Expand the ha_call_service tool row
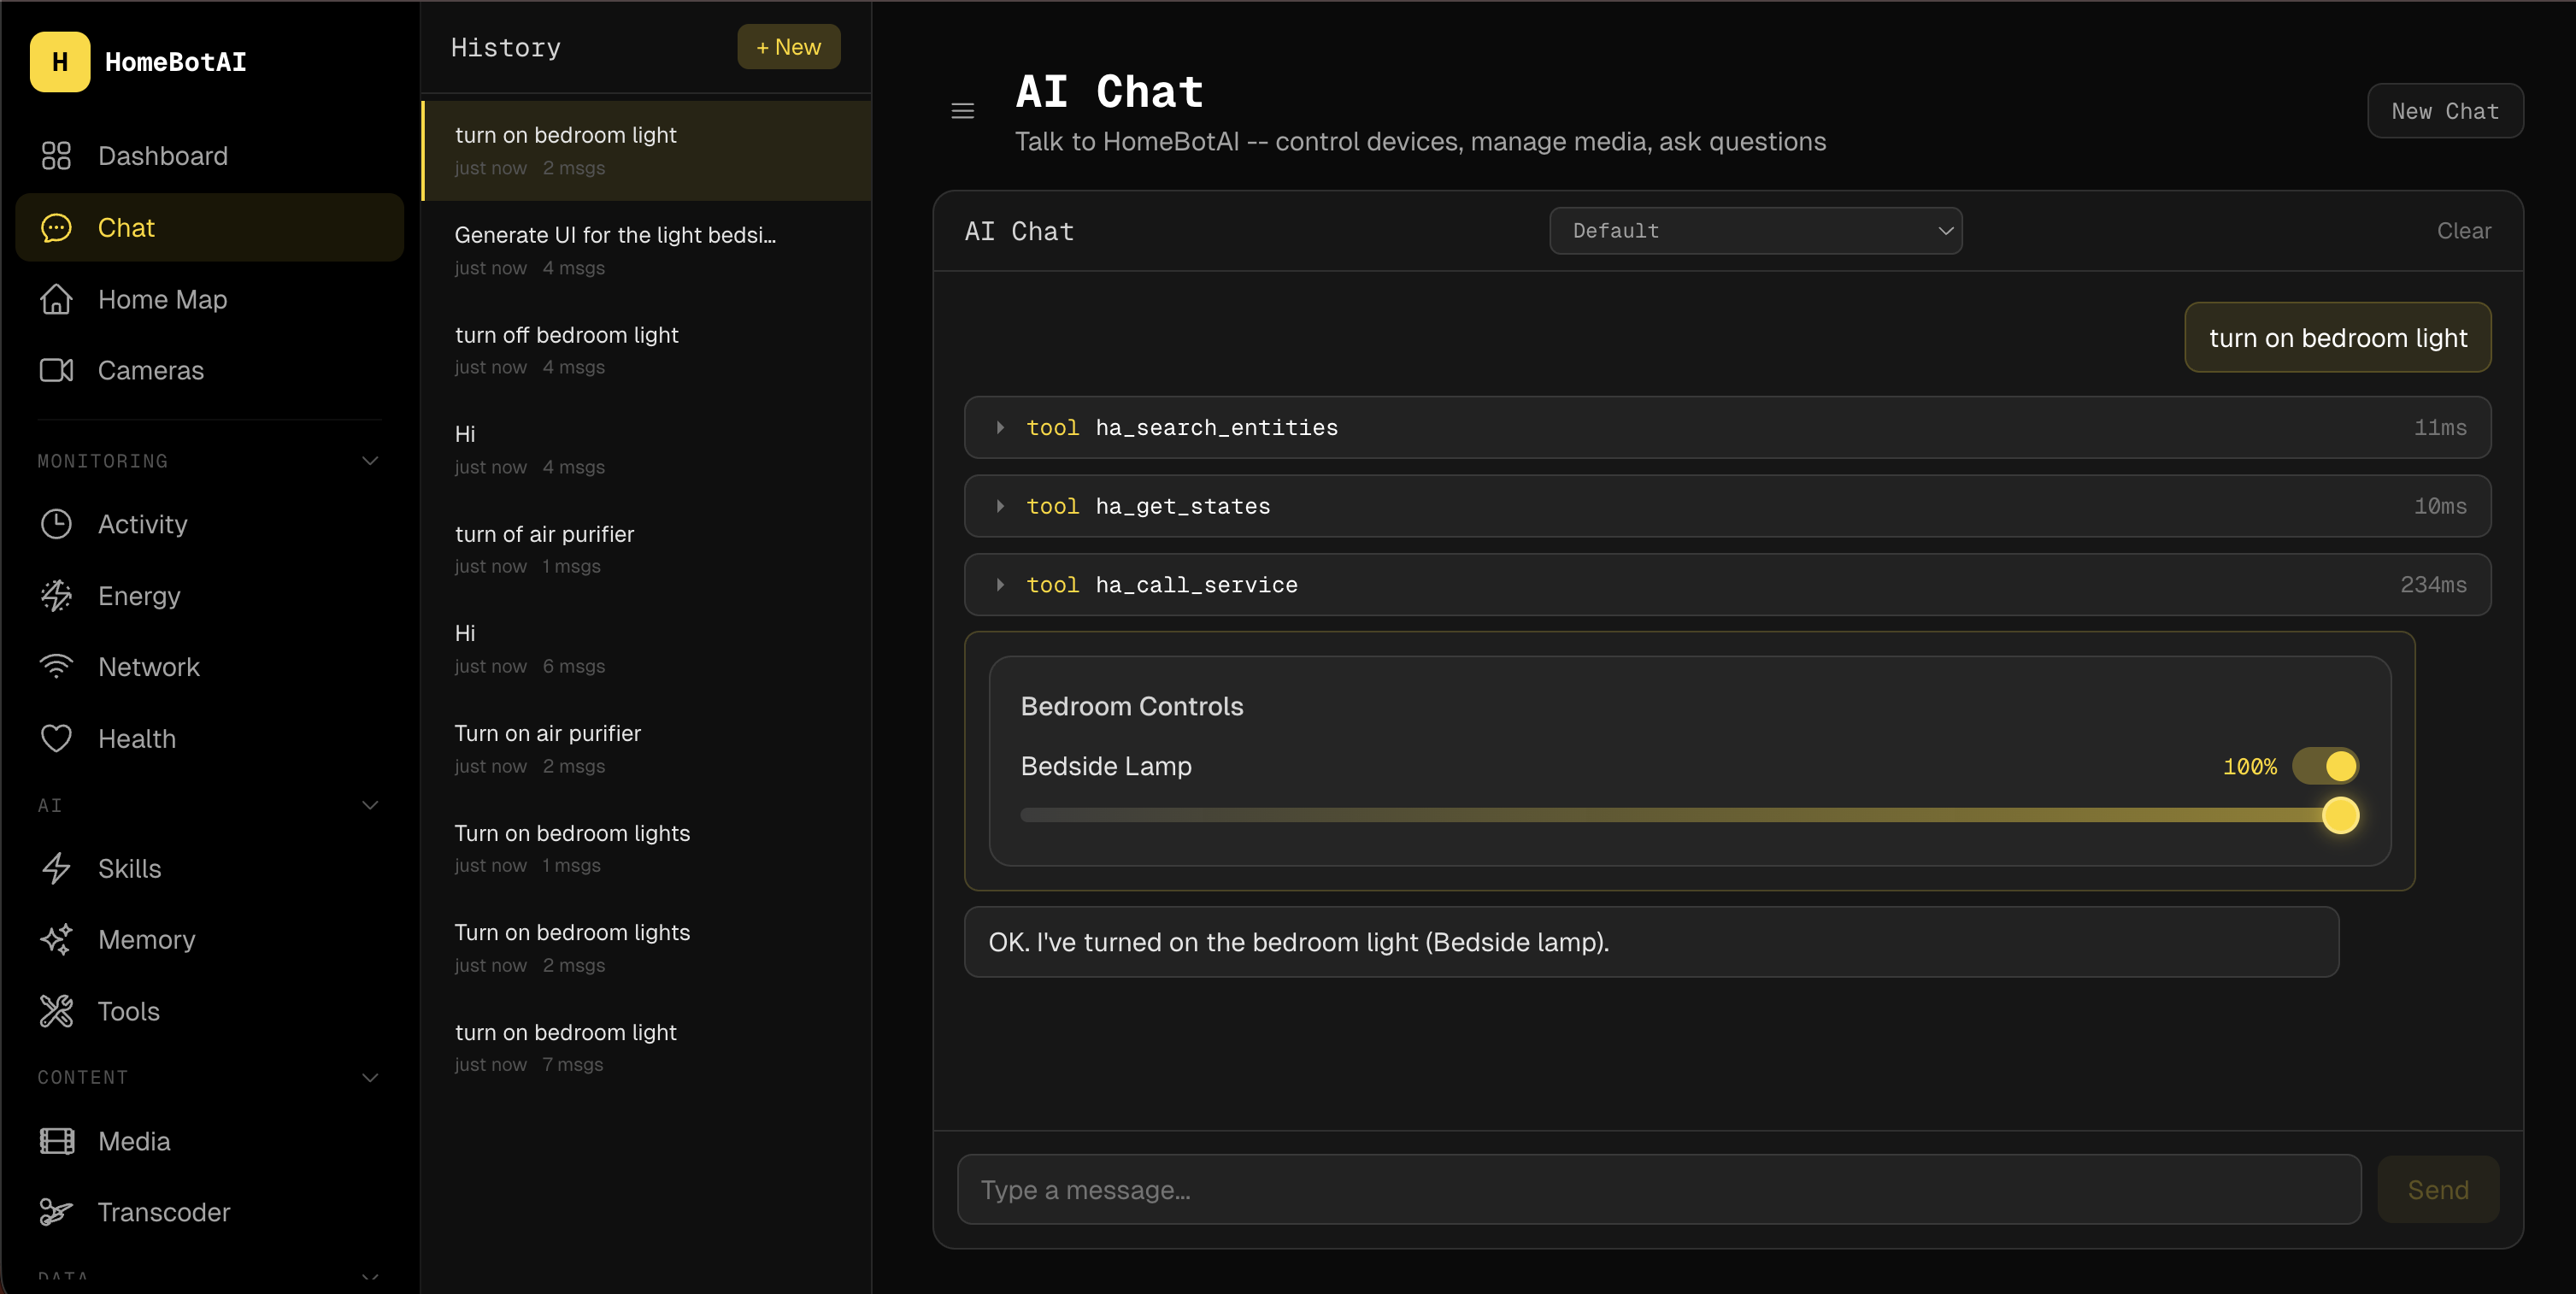Viewport: 2576px width, 1294px height. pyautogui.click(x=1000, y=585)
